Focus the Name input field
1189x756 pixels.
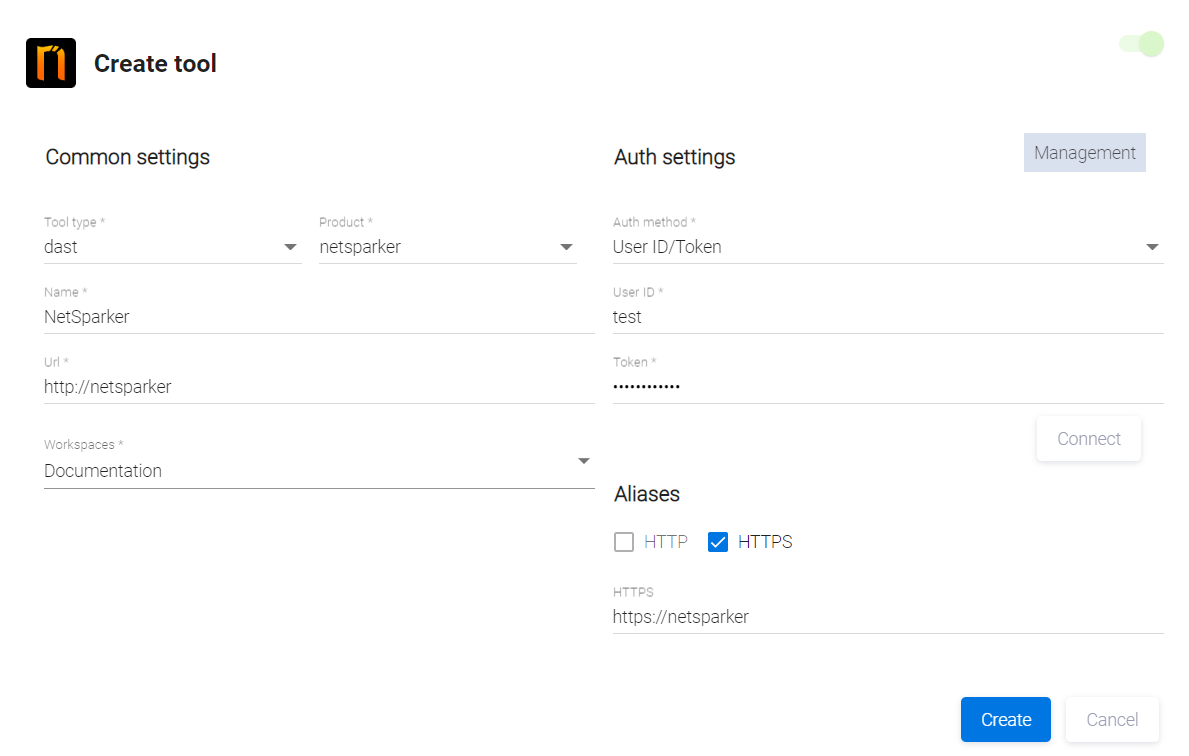[318, 317]
